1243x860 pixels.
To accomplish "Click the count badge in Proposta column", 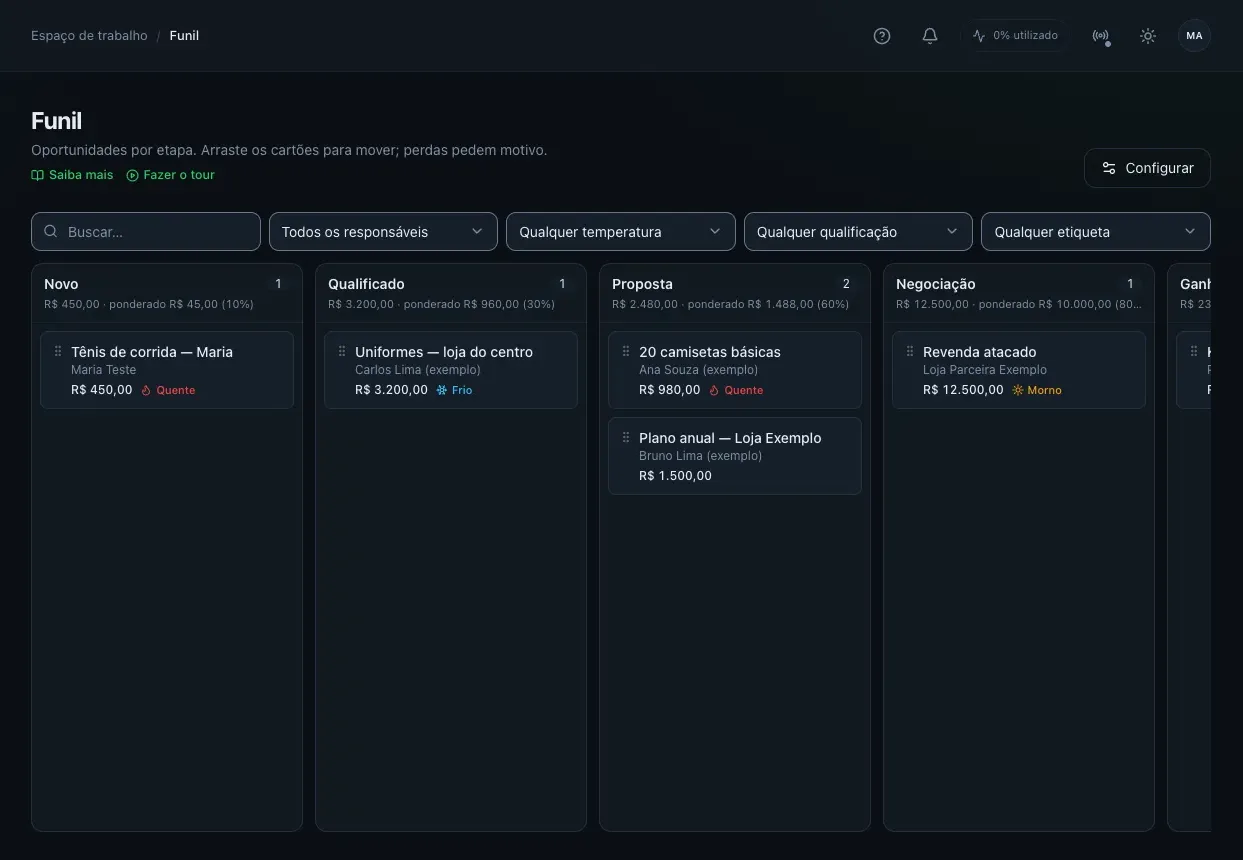I will pyautogui.click(x=846, y=284).
